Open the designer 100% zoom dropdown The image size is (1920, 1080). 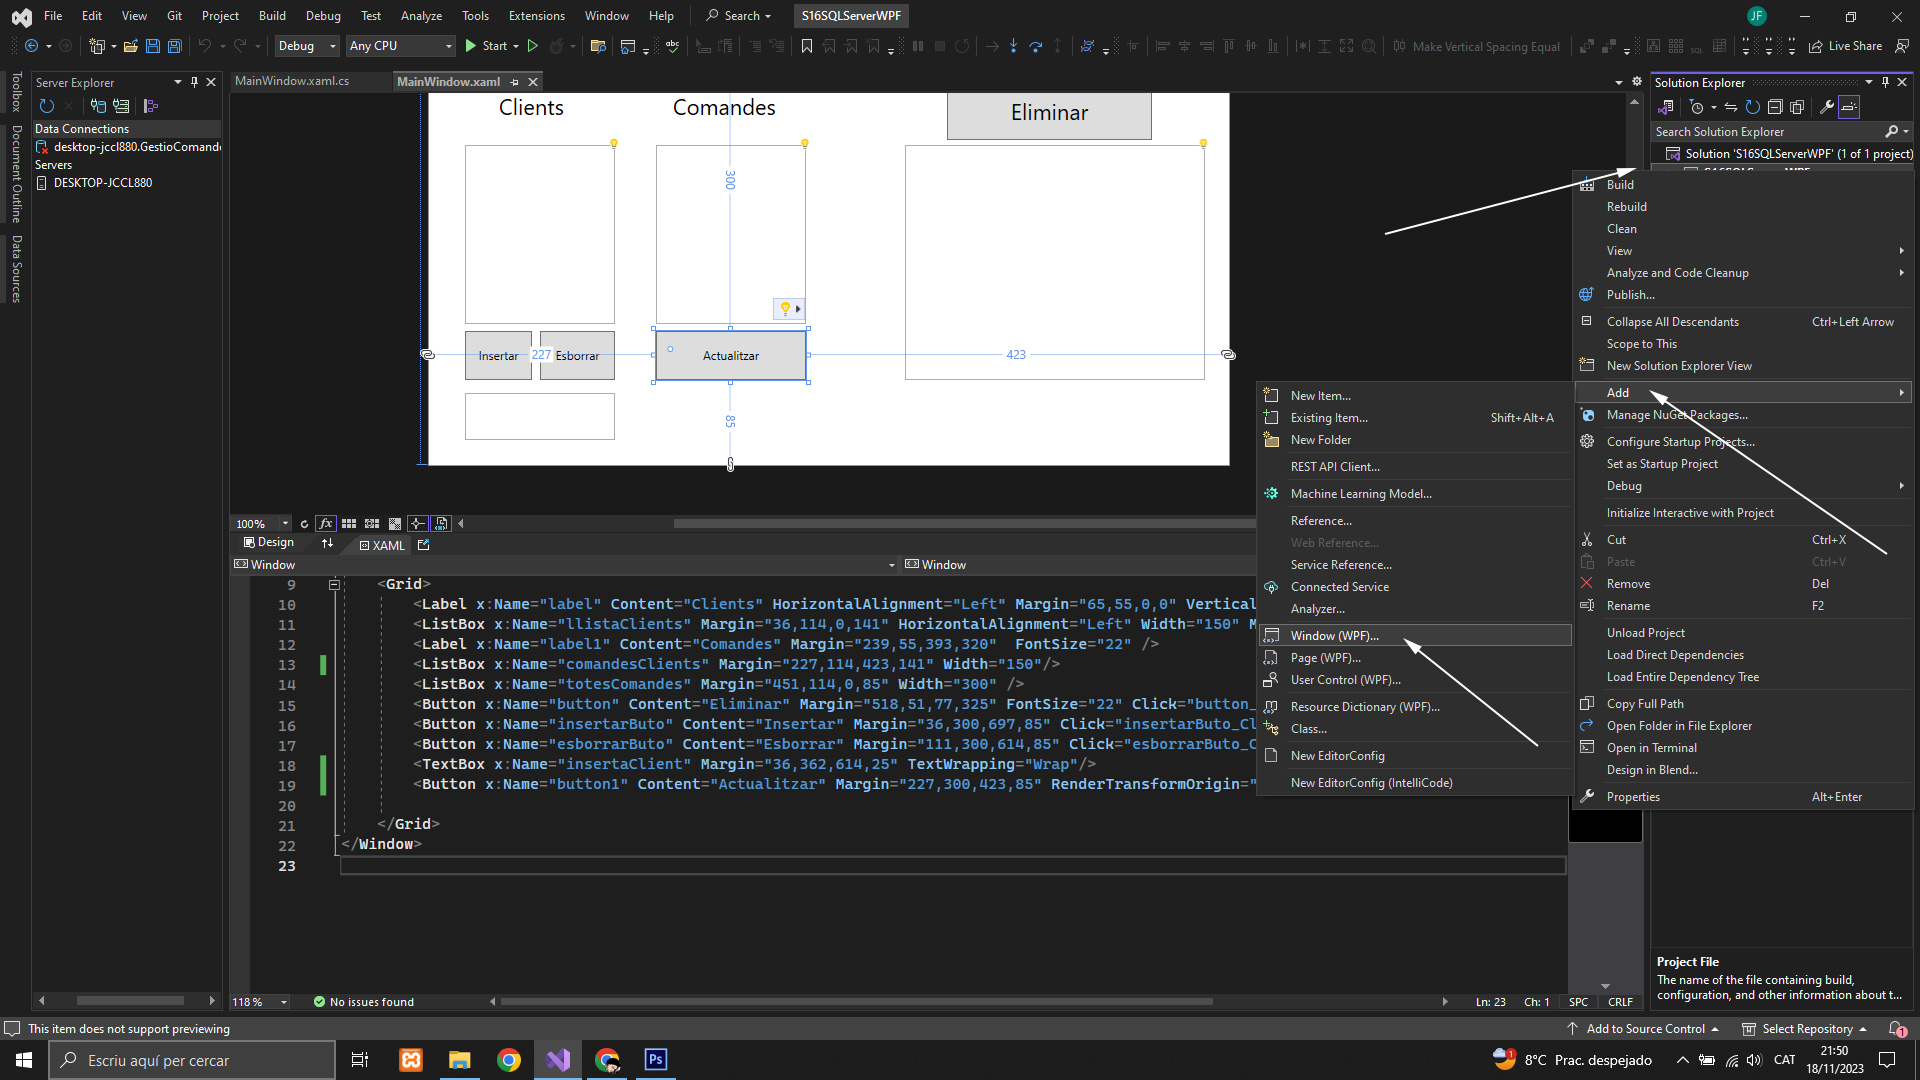coord(284,524)
